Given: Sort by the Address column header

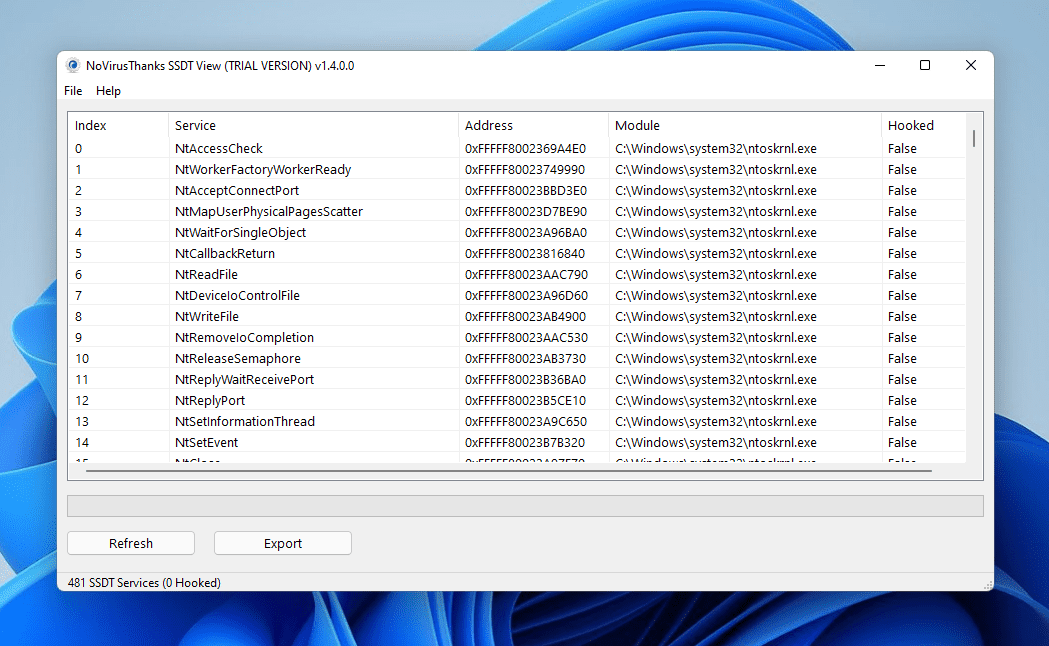Looking at the screenshot, I should pos(533,125).
